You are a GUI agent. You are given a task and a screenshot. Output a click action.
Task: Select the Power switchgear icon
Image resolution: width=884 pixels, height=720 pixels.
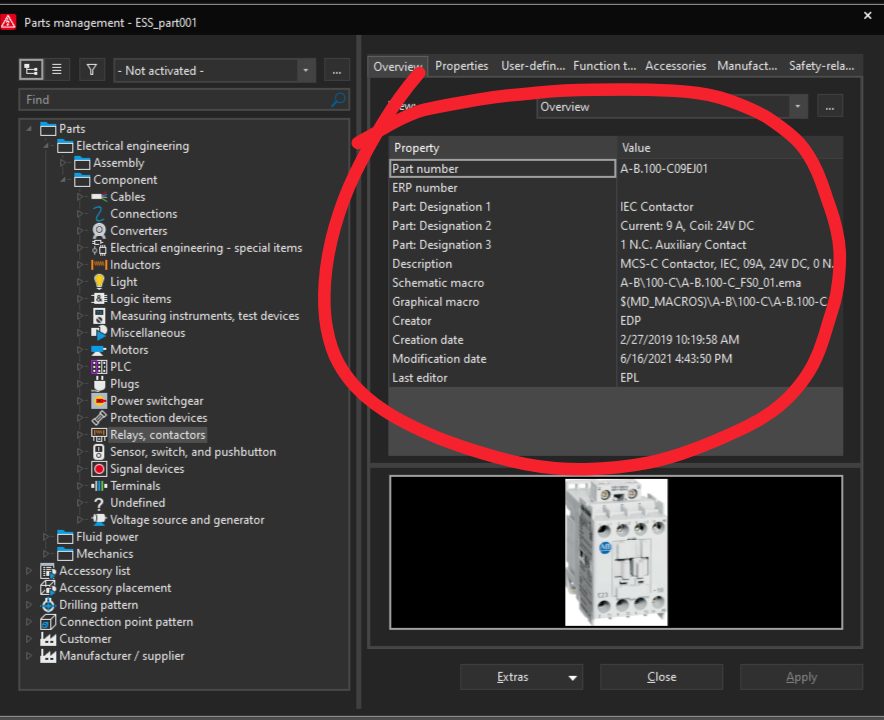[99, 401]
